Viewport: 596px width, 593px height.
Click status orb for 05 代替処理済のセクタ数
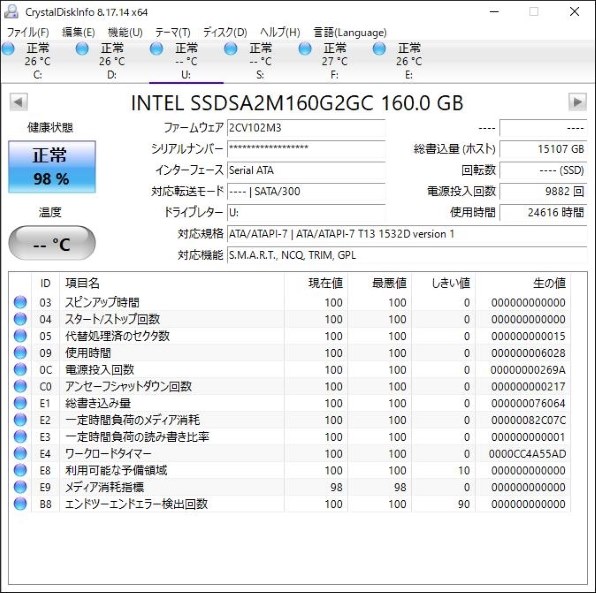(20, 336)
